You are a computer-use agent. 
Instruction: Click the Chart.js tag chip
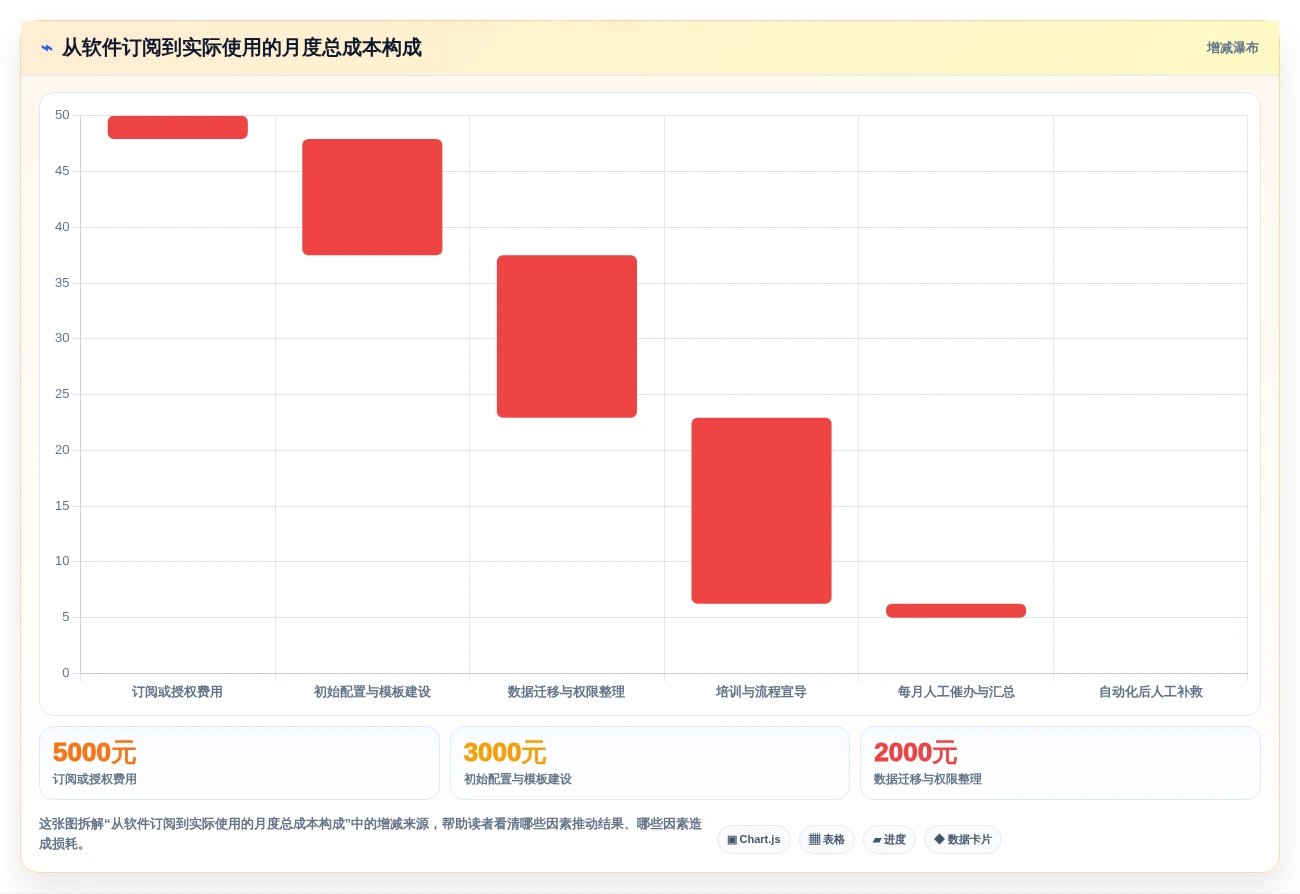pos(754,840)
